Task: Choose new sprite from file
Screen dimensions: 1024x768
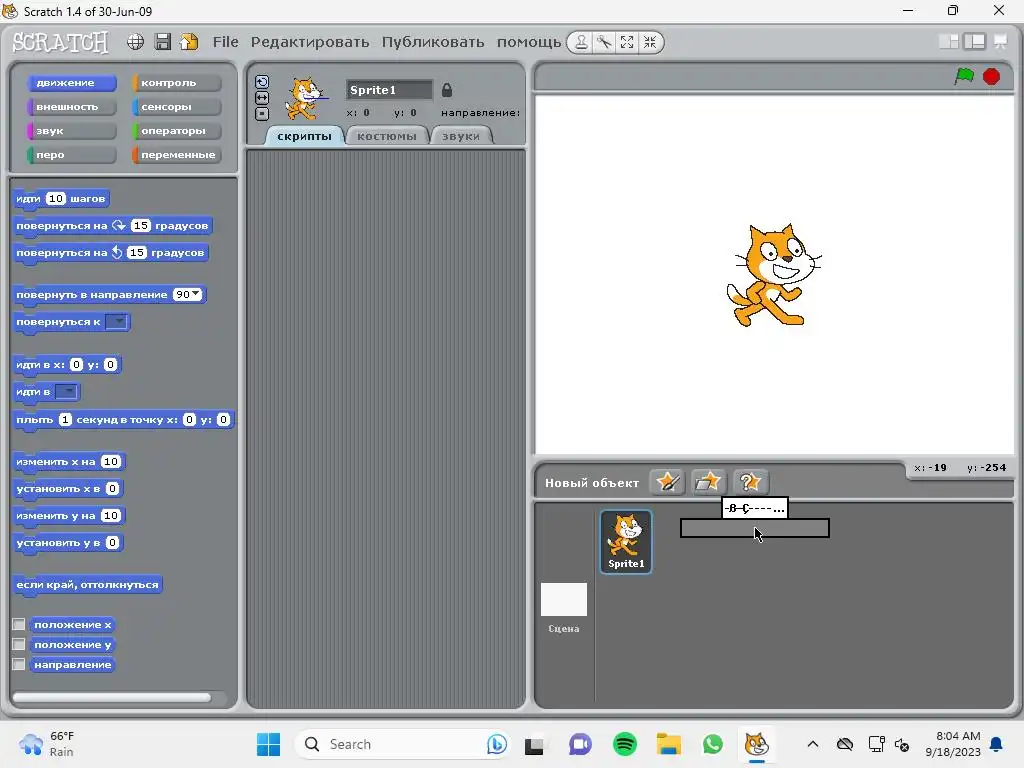Action: click(x=708, y=483)
